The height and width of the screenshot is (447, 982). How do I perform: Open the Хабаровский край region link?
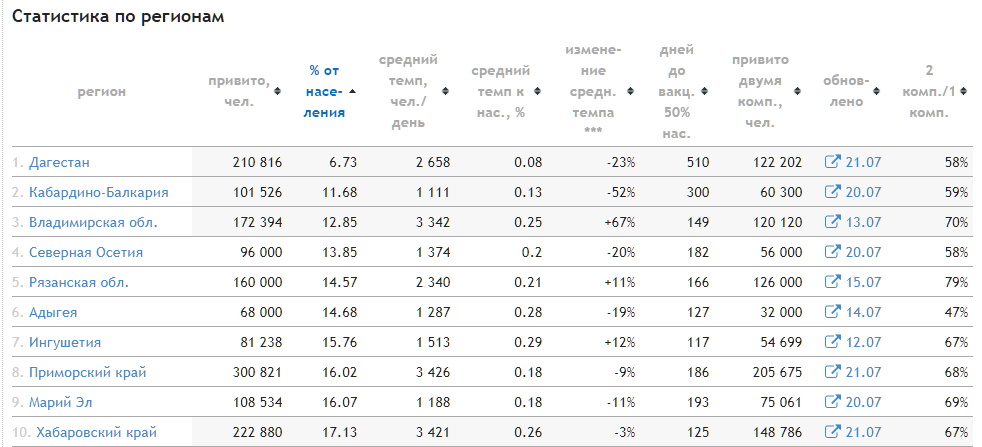click(x=96, y=432)
